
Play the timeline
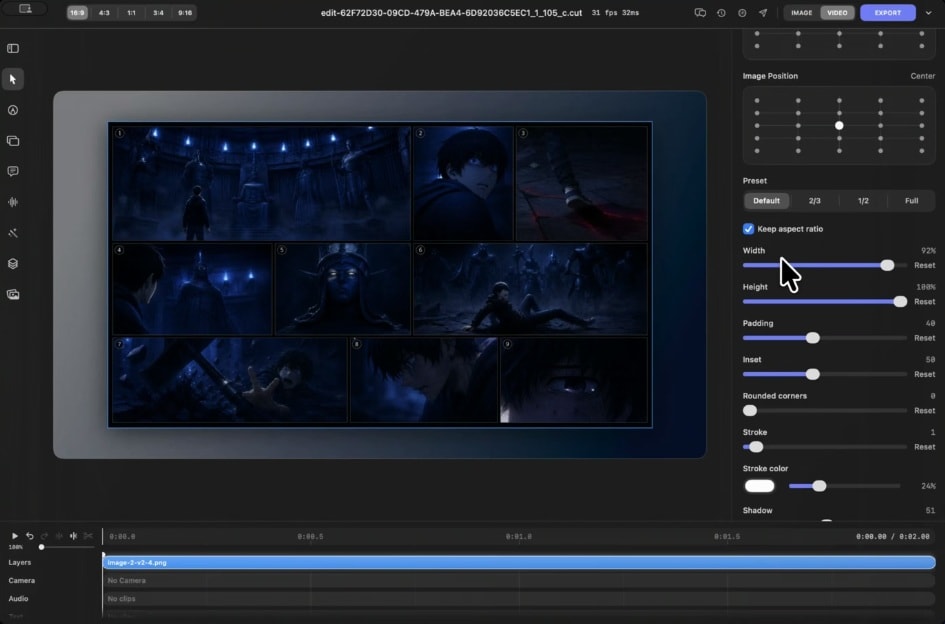pos(14,535)
